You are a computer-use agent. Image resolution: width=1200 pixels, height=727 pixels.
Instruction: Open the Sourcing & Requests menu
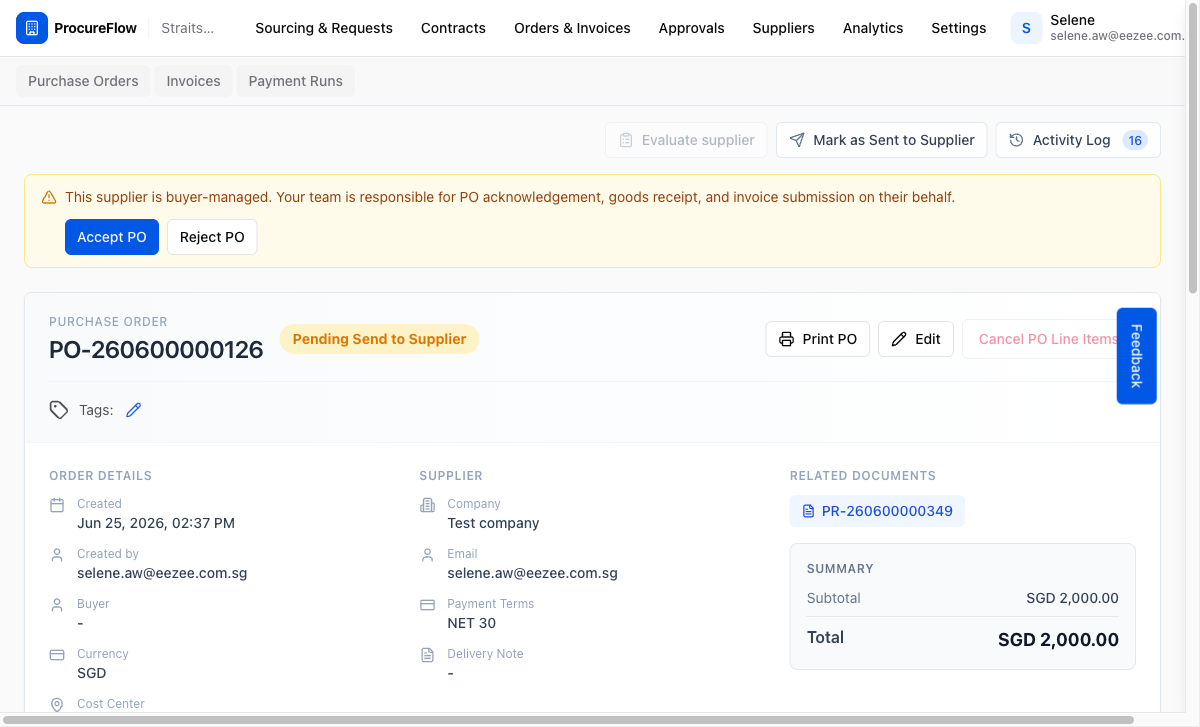tap(324, 28)
